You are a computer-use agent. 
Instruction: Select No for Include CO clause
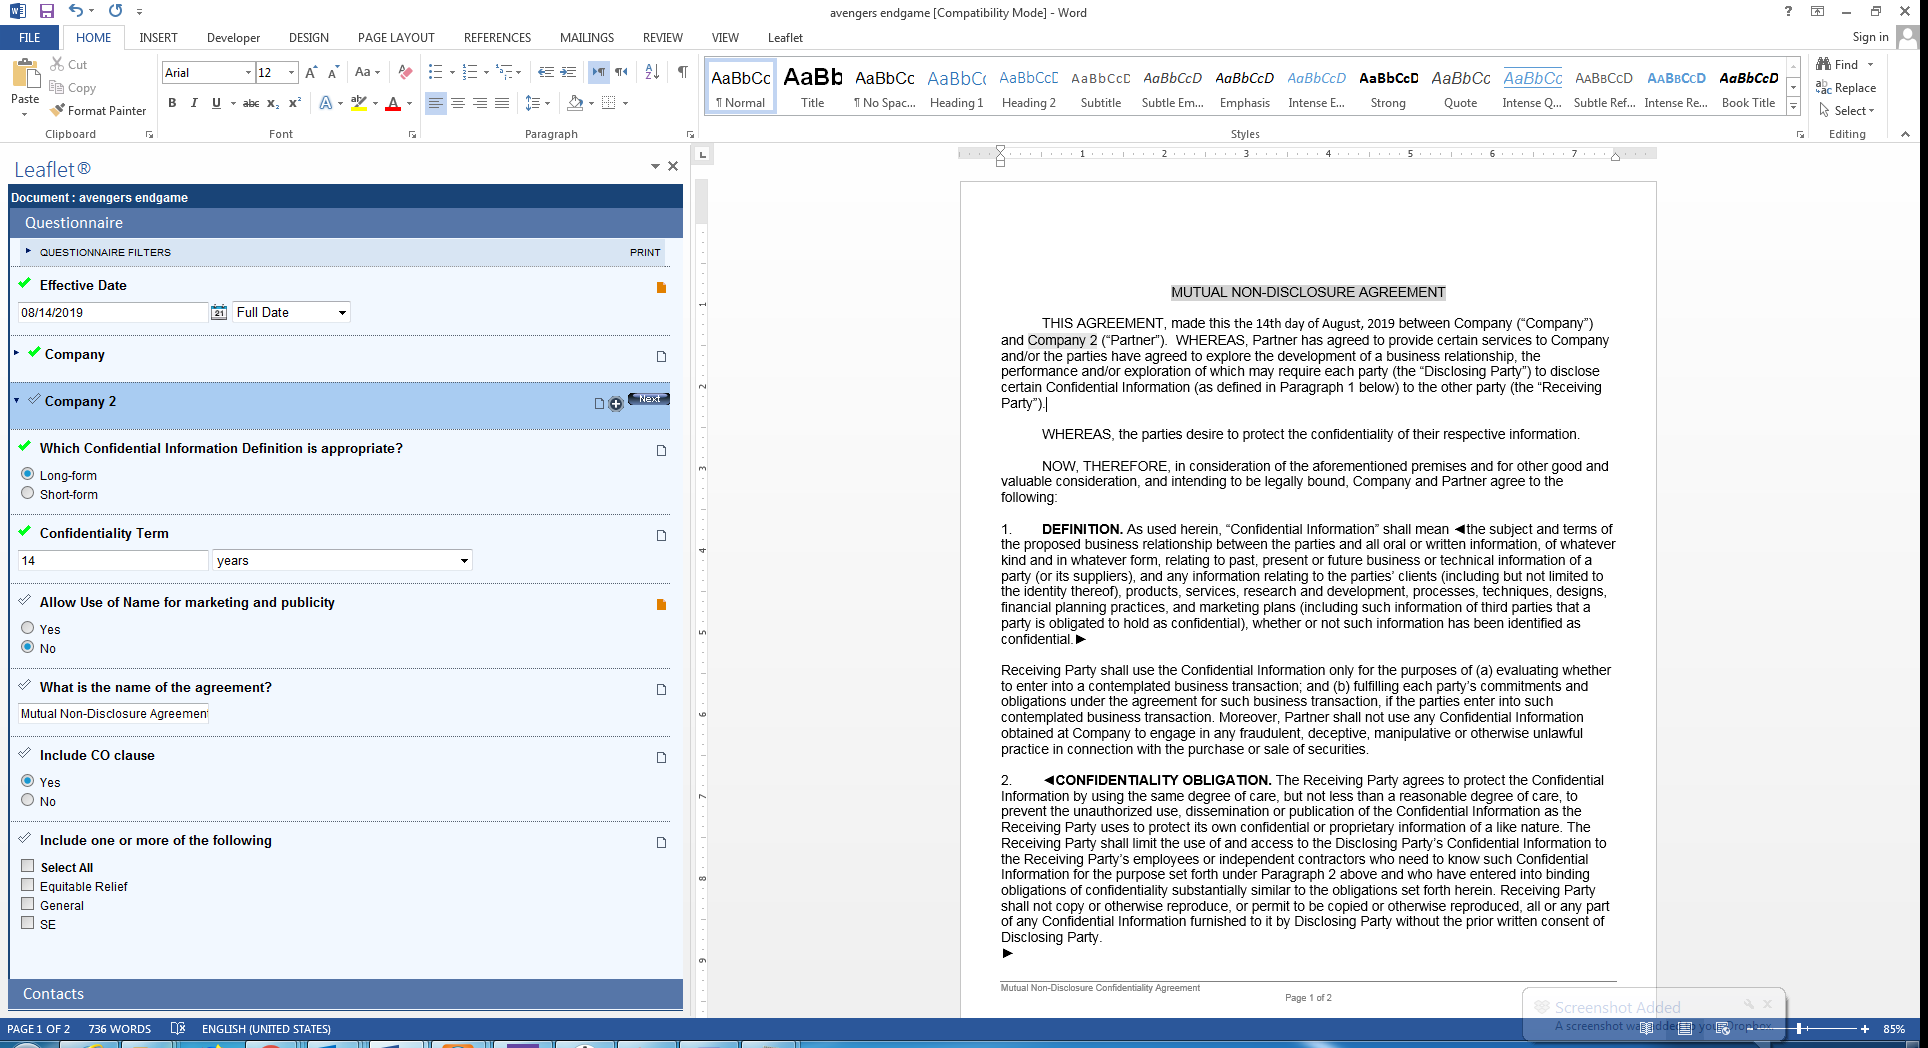[x=28, y=800]
